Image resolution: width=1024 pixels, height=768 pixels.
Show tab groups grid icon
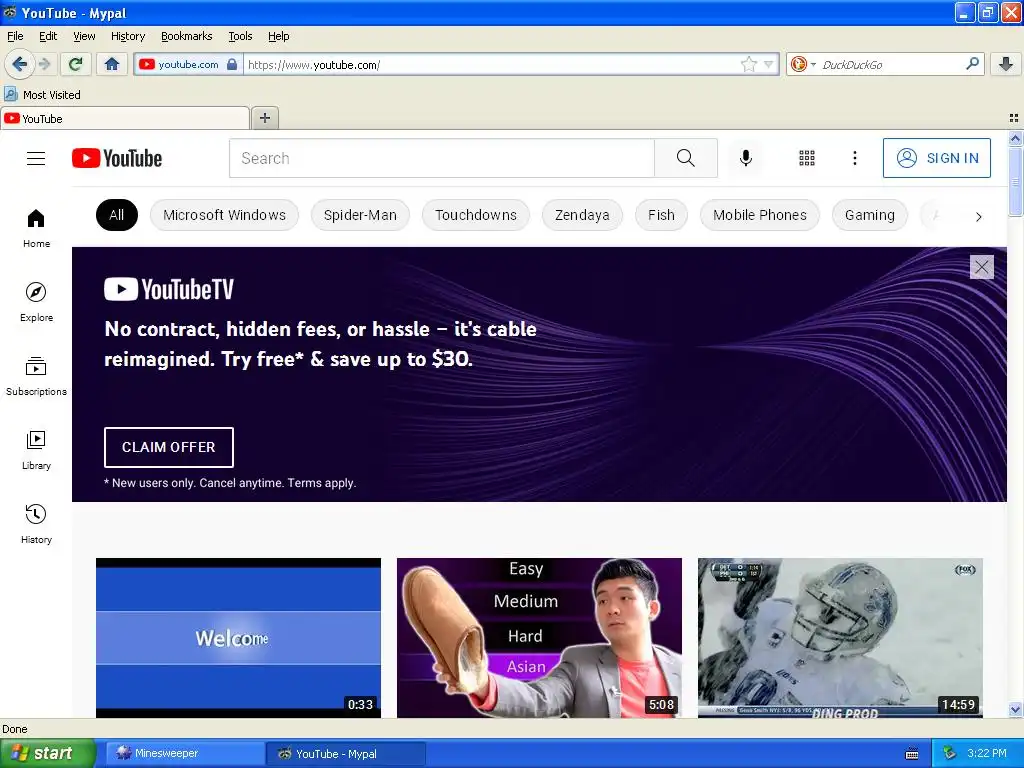[x=1014, y=118]
